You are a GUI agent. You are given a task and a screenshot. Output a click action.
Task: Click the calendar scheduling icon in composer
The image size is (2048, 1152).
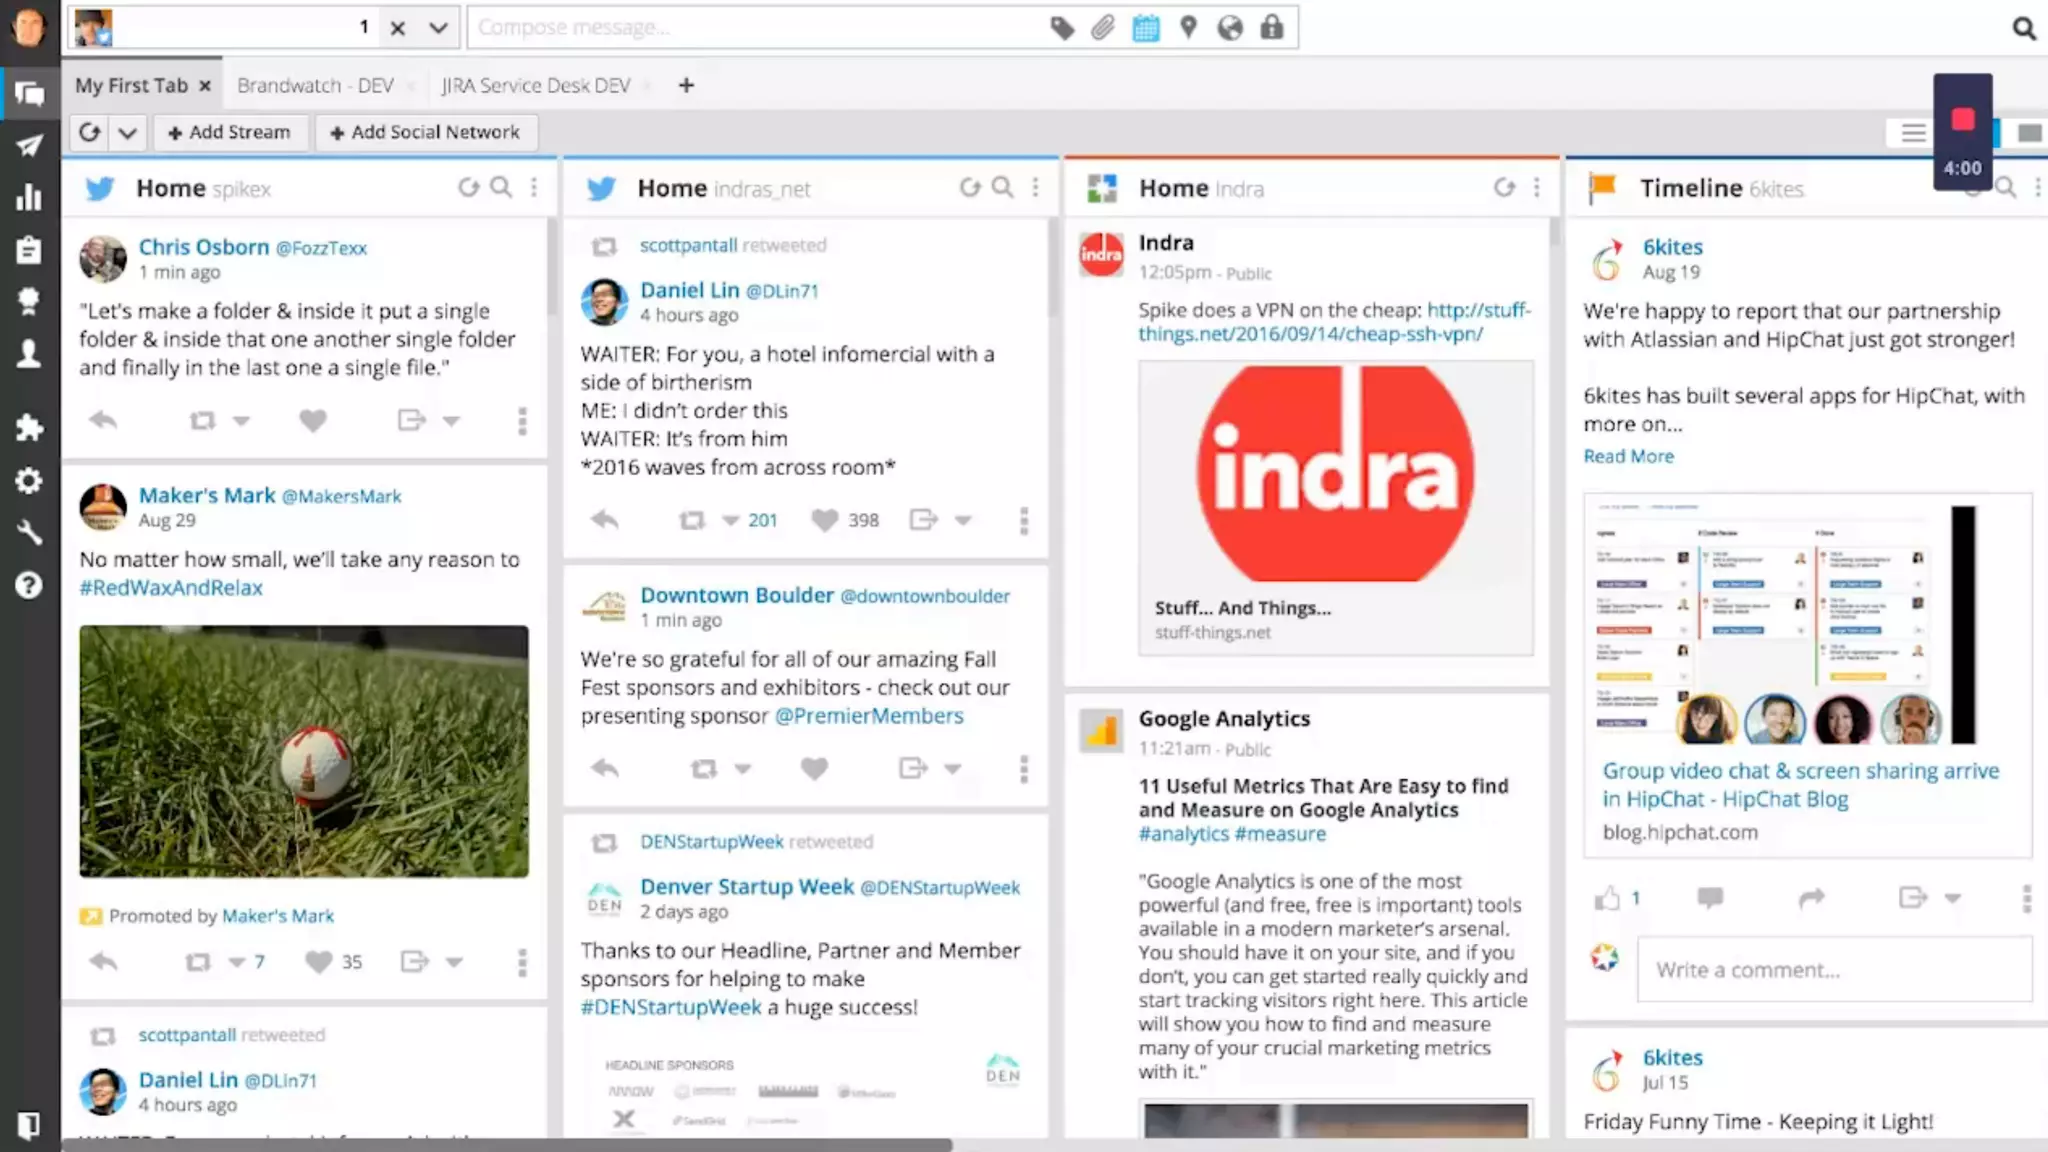coord(1146,28)
